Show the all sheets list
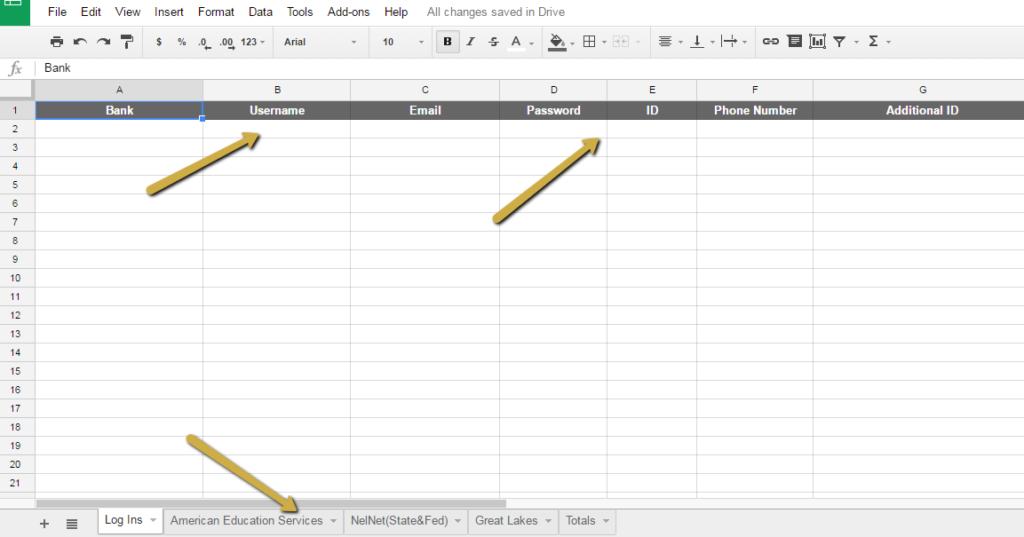1024x537 pixels. tap(72, 524)
